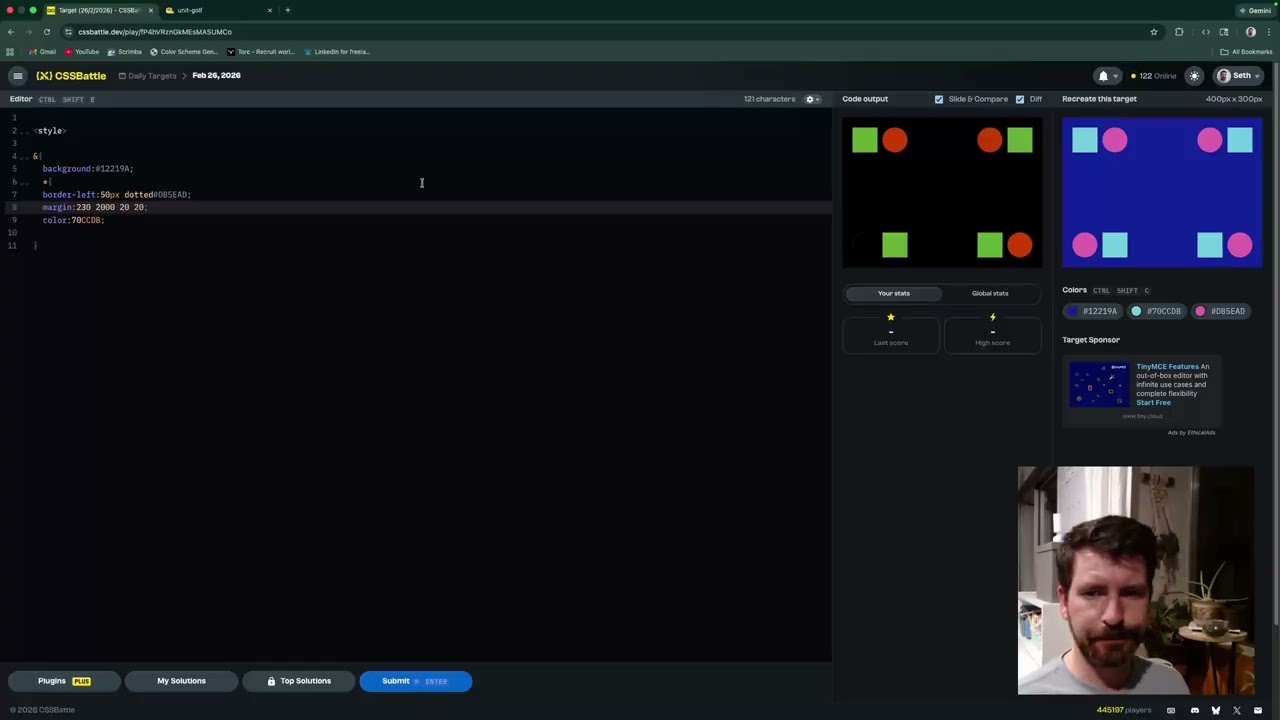This screenshot has height=720, width=1280.
Task: Click the CSSBattle logo
Action: point(71,76)
